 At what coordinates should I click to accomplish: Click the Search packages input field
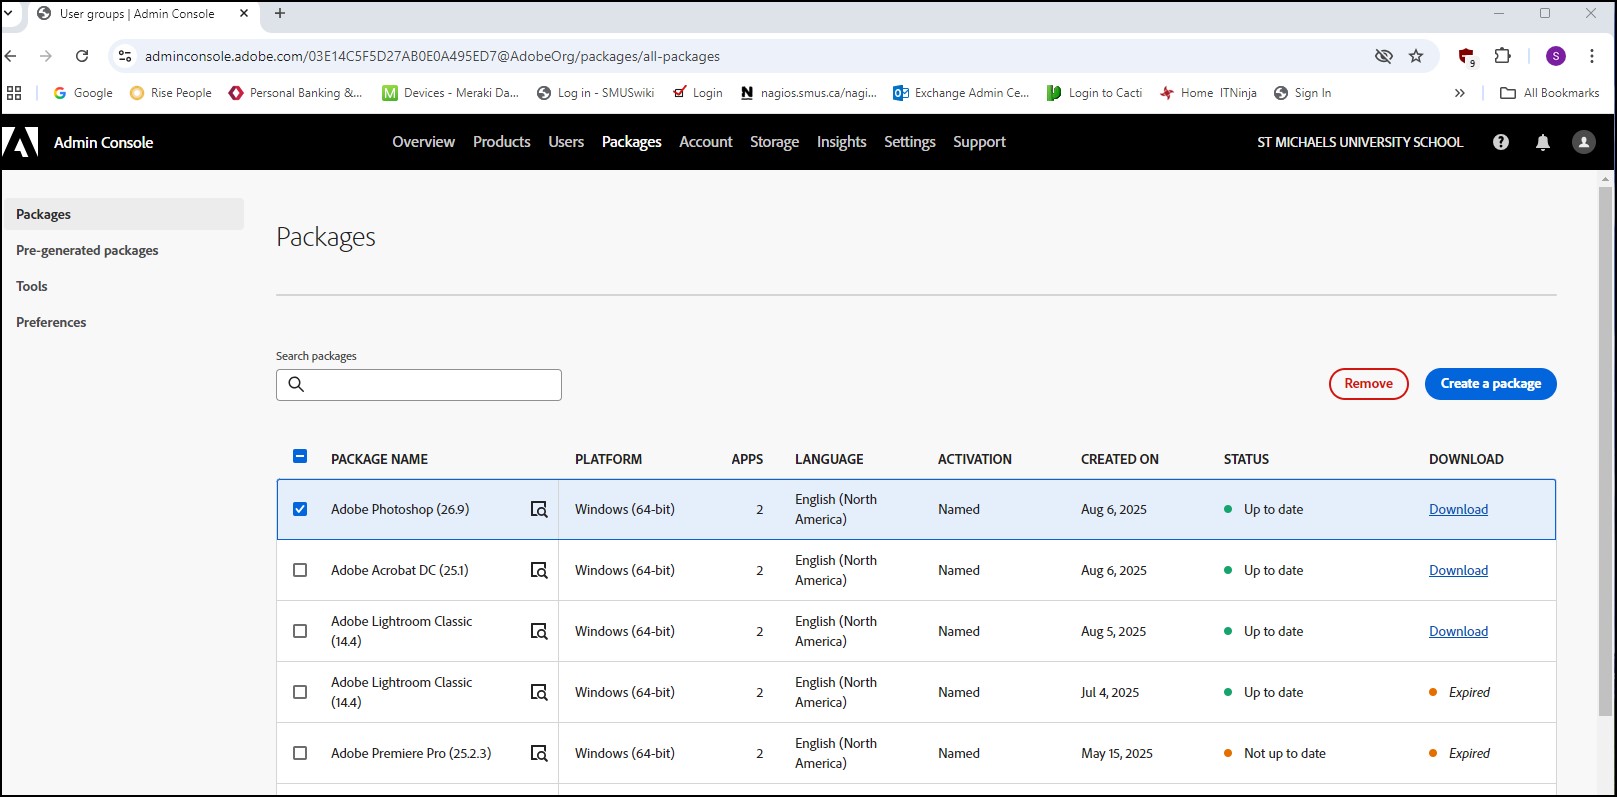point(419,385)
